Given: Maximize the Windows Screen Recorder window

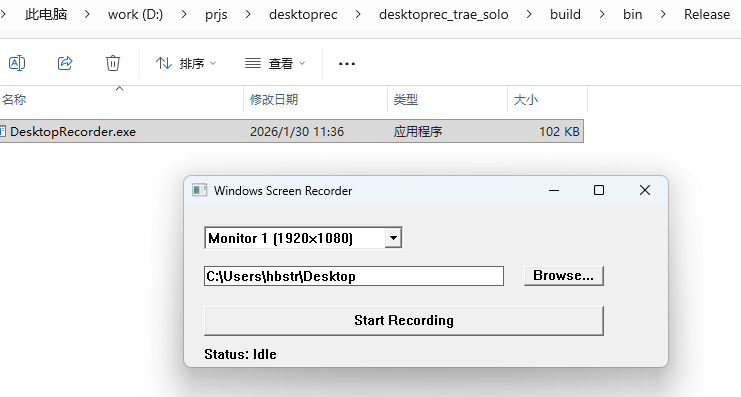Looking at the screenshot, I should [x=599, y=190].
